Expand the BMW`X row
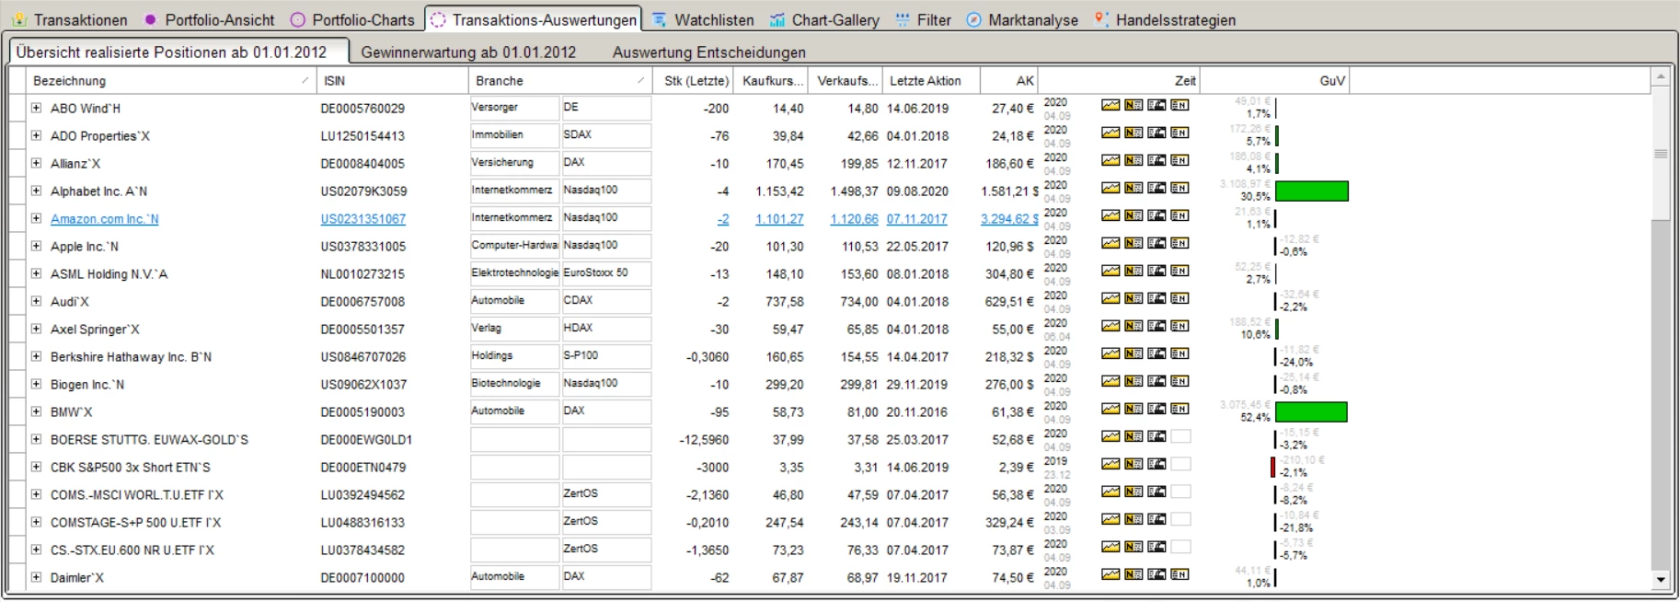The height and width of the screenshot is (602, 1680). 36,412
